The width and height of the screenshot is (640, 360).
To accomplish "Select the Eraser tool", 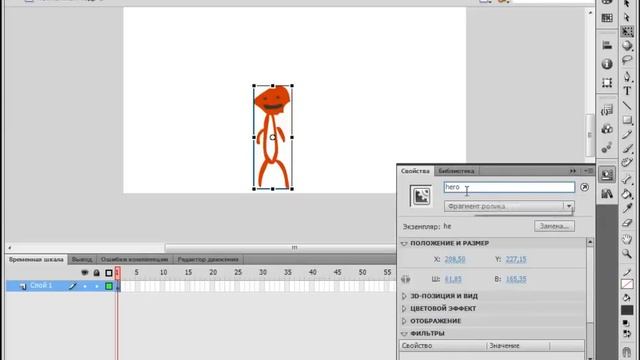I will pos(627,223).
